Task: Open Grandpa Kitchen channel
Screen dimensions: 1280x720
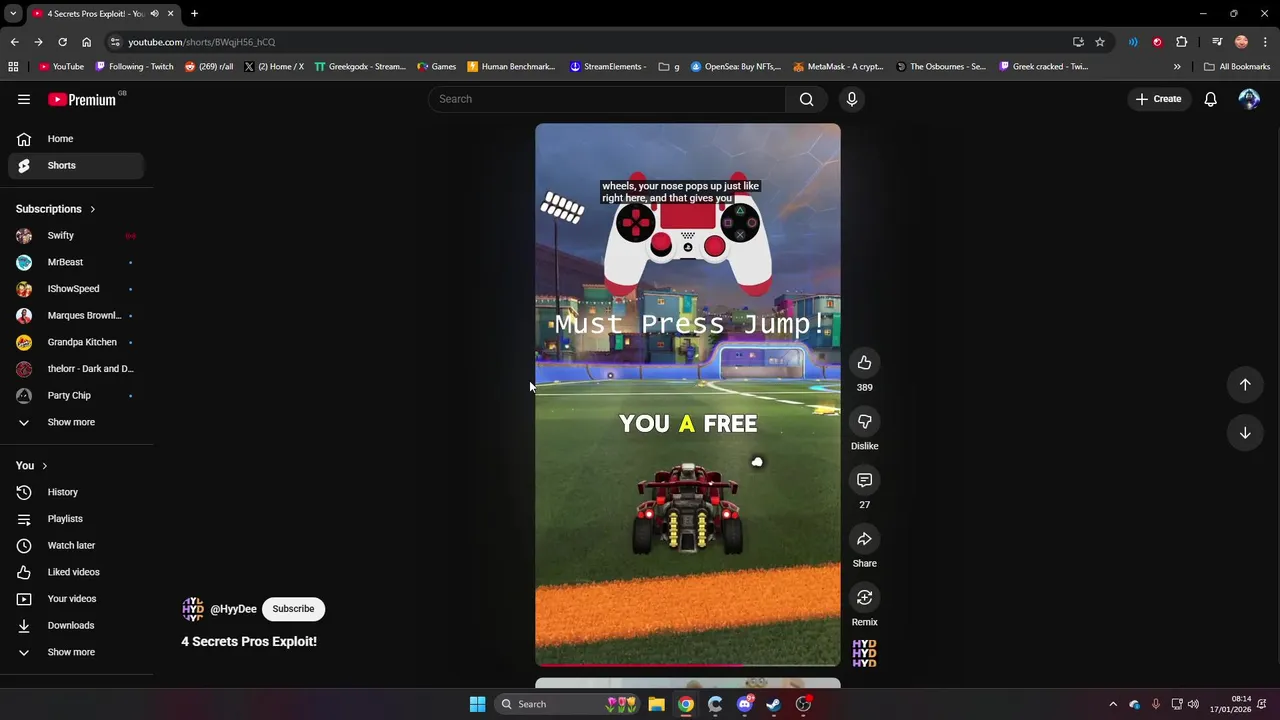Action: click(76, 342)
